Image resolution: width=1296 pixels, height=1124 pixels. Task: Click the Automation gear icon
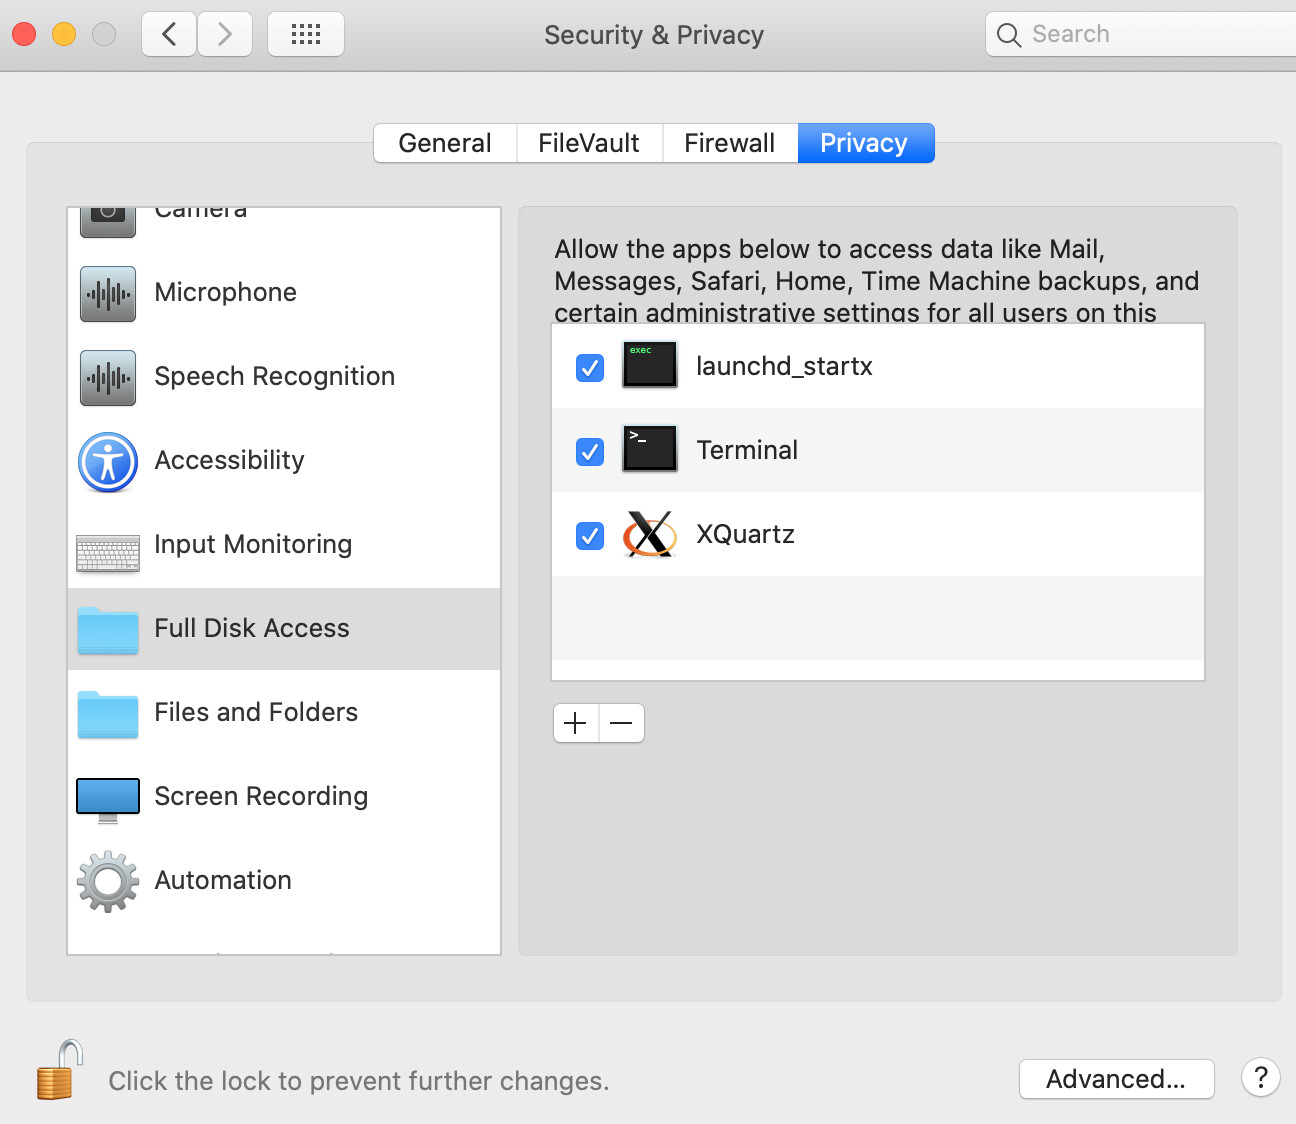[108, 881]
